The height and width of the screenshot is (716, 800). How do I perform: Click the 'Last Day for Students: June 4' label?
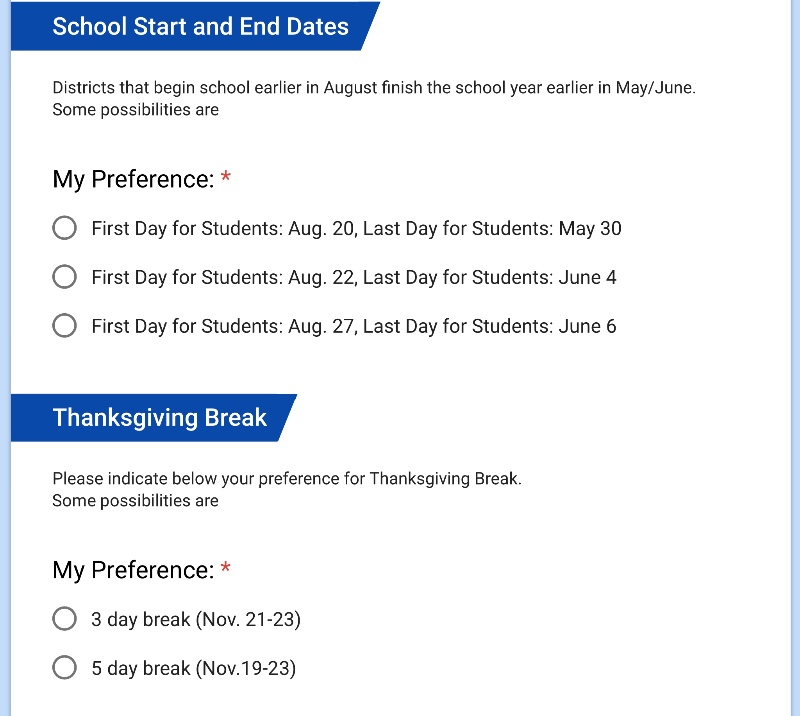(489, 278)
